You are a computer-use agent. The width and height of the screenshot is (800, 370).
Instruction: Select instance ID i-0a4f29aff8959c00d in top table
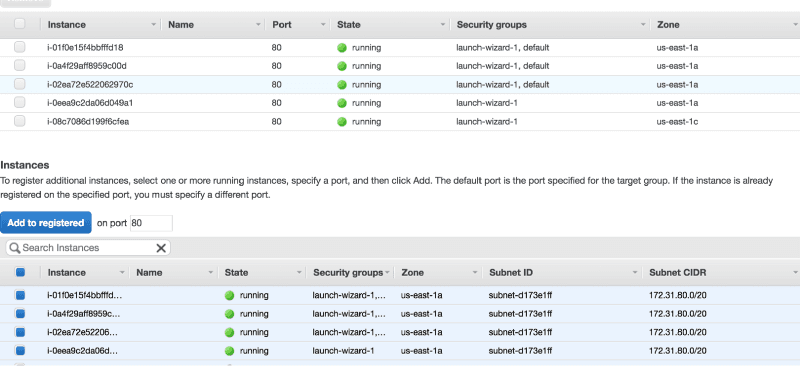tap(87, 66)
